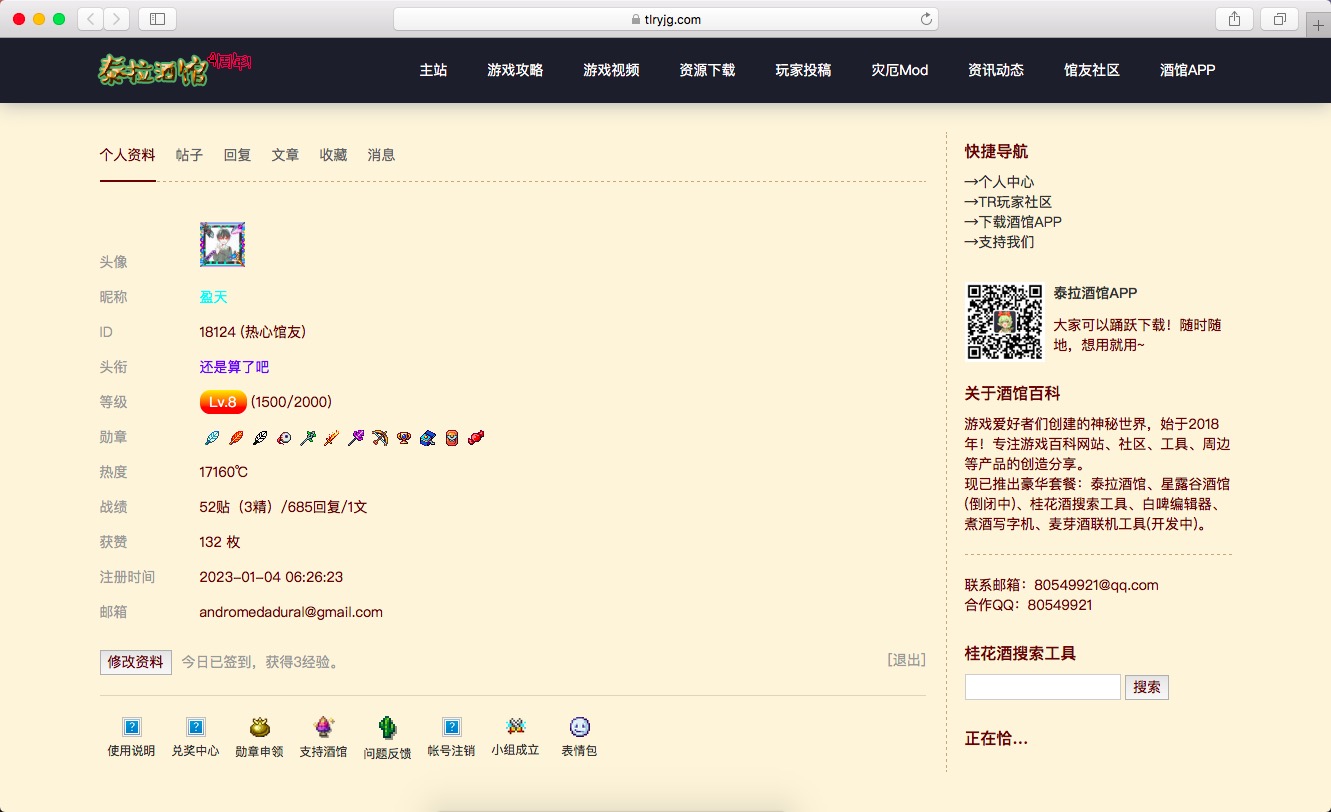Click the 问题反馈 cactus icon
This screenshot has width=1331, height=812.
click(x=387, y=727)
